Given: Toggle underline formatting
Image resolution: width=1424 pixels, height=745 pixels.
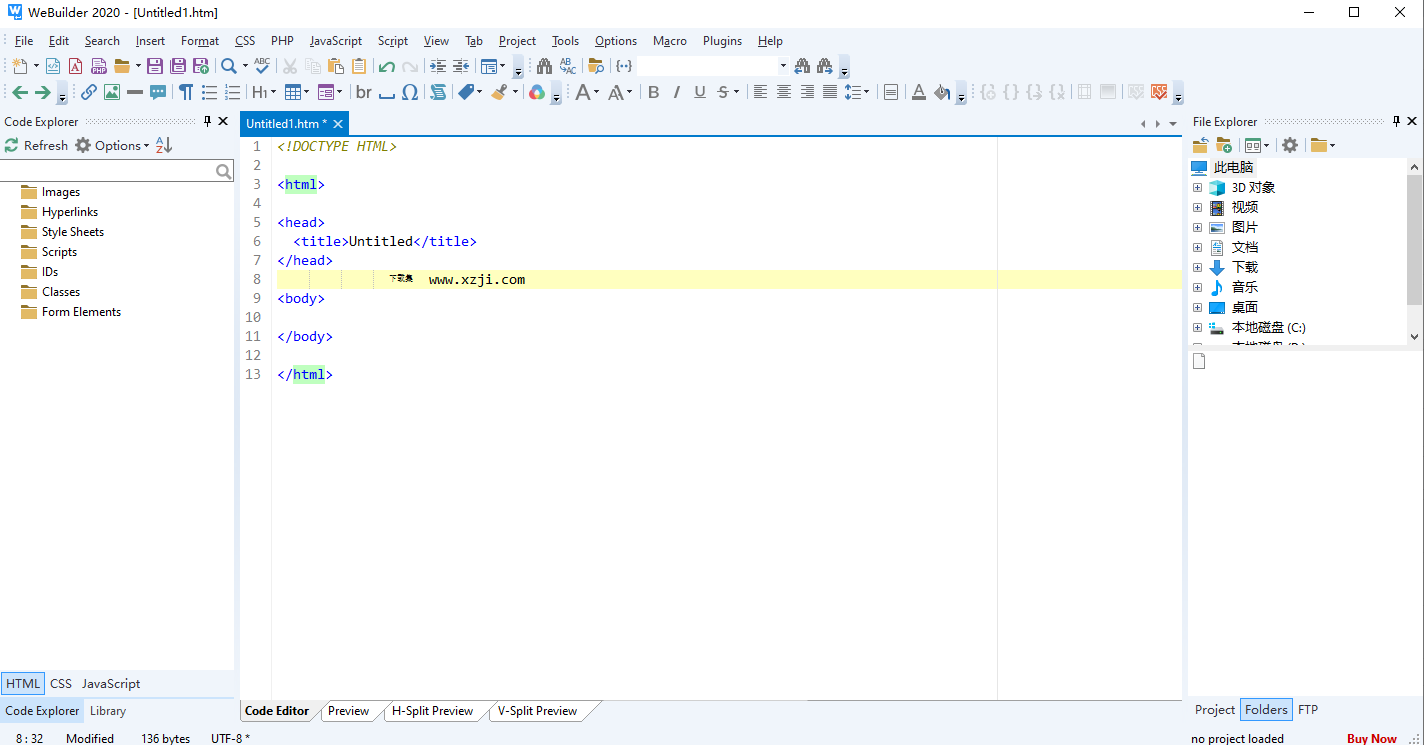Looking at the screenshot, I should tap(700, 92).
